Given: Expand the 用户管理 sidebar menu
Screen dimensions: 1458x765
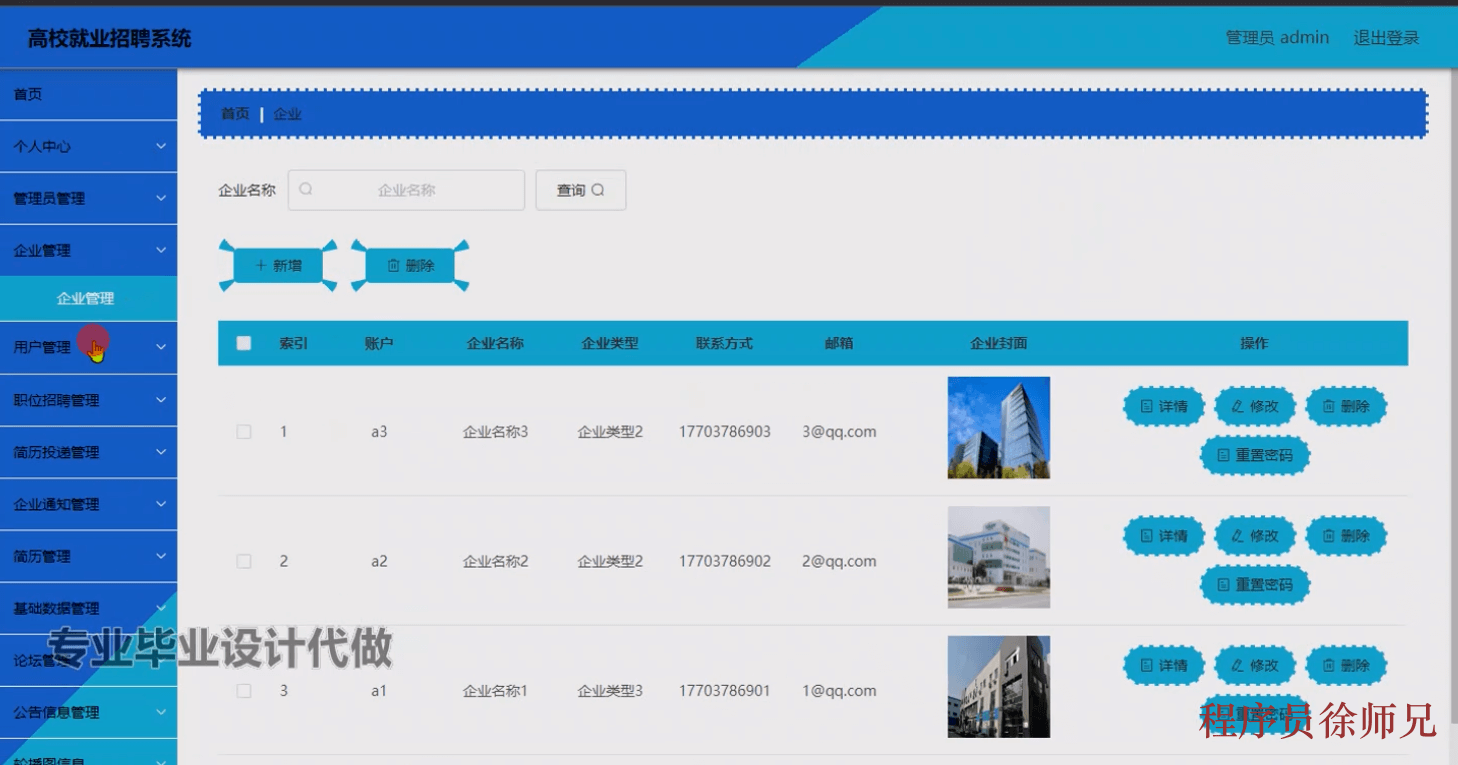Looking at the screenshot, I should click(89, 347).
